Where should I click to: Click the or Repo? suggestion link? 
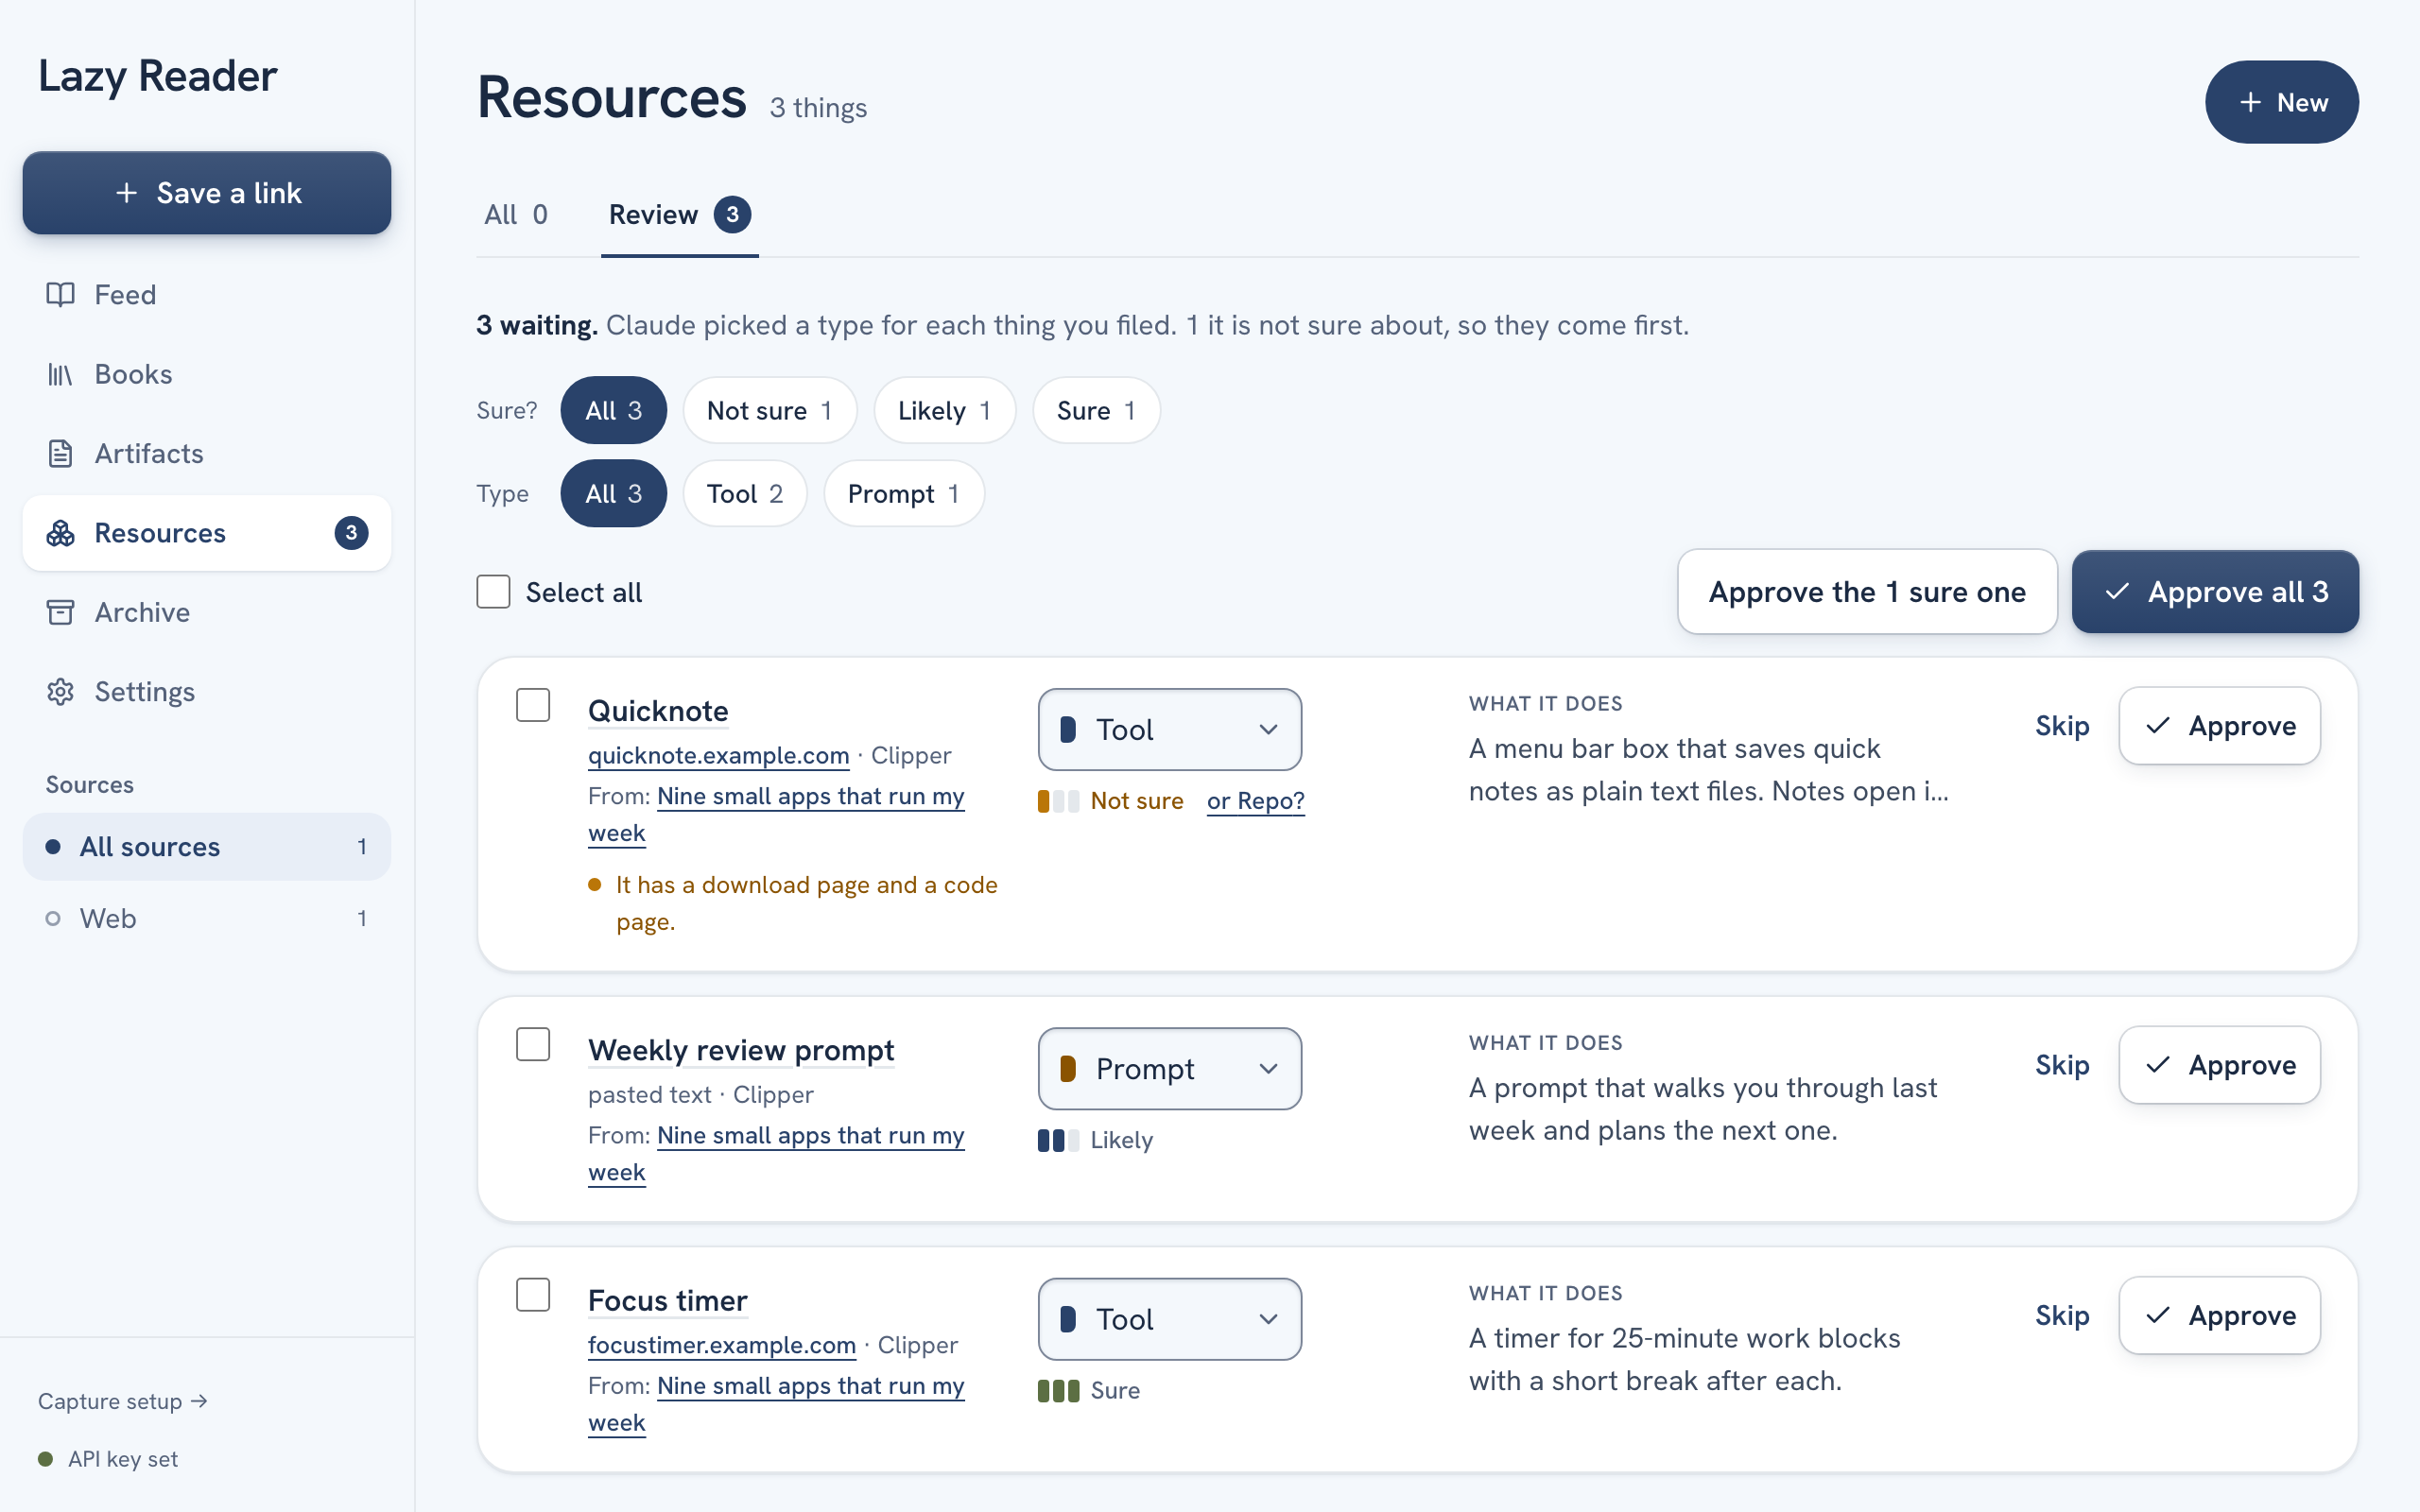pyautogui.click(x=1255, y=801)
